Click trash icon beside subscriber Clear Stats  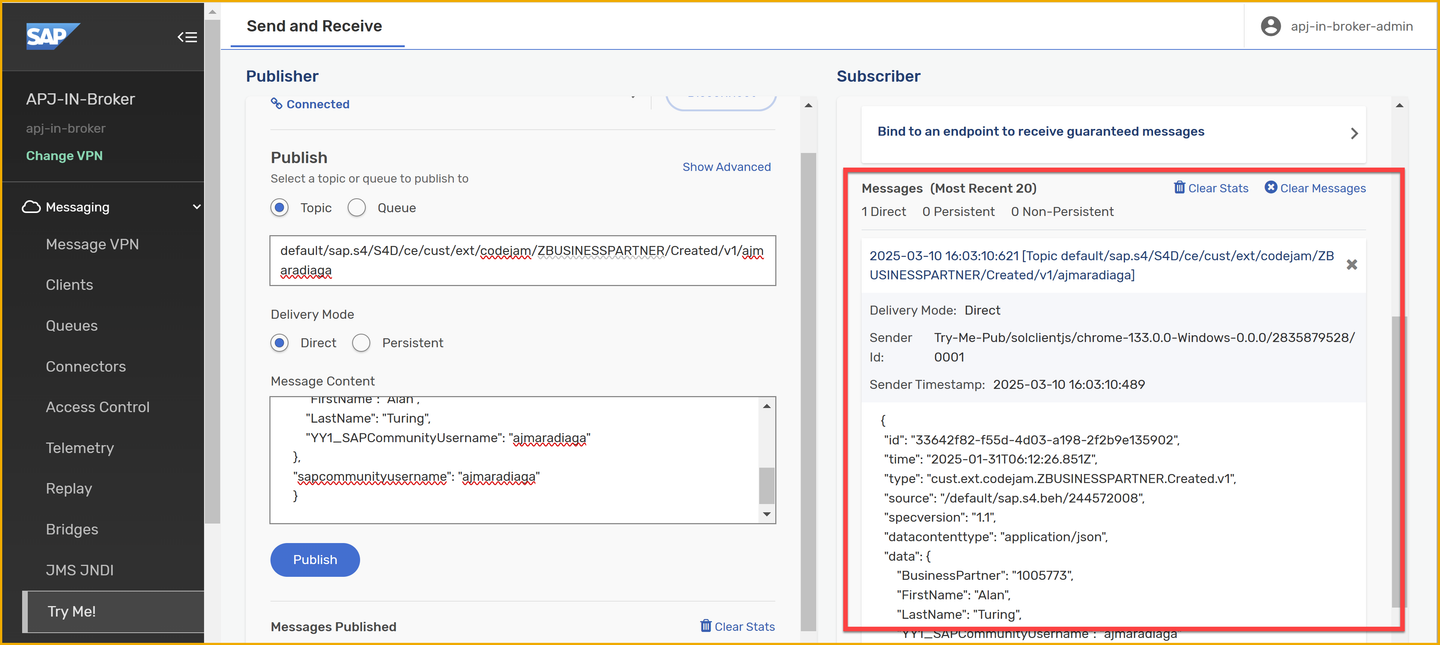coord(1179,187)
